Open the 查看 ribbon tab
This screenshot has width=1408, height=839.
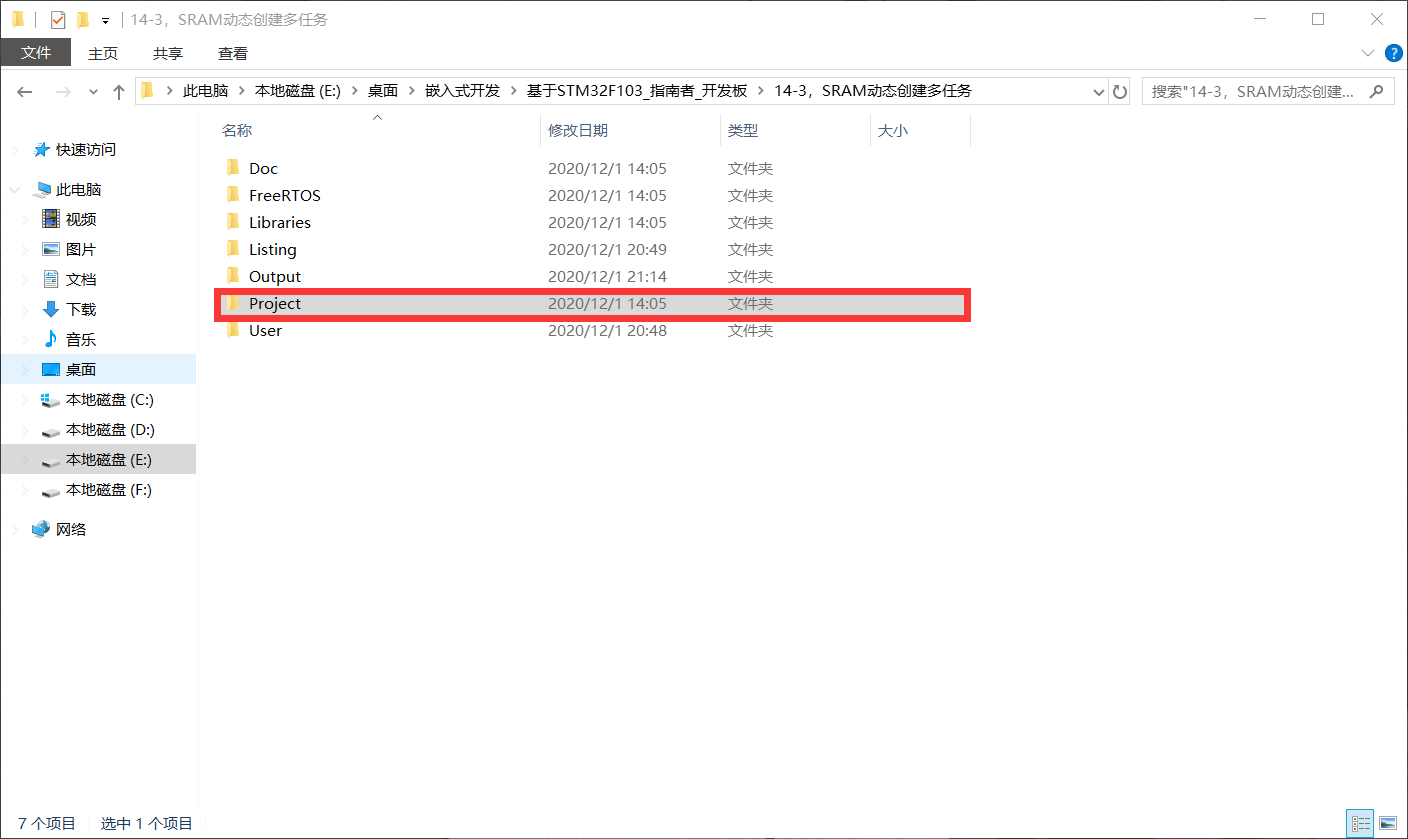coord(233,53)
